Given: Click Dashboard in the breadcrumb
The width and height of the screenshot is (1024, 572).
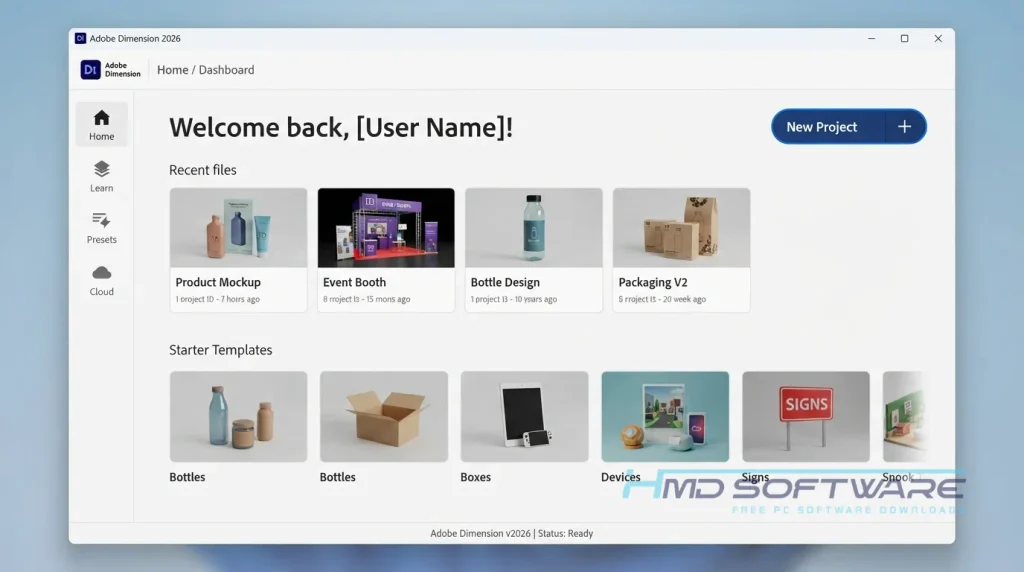Looking at the screenshot, I should pyautogui.click(x=227, y=70).
